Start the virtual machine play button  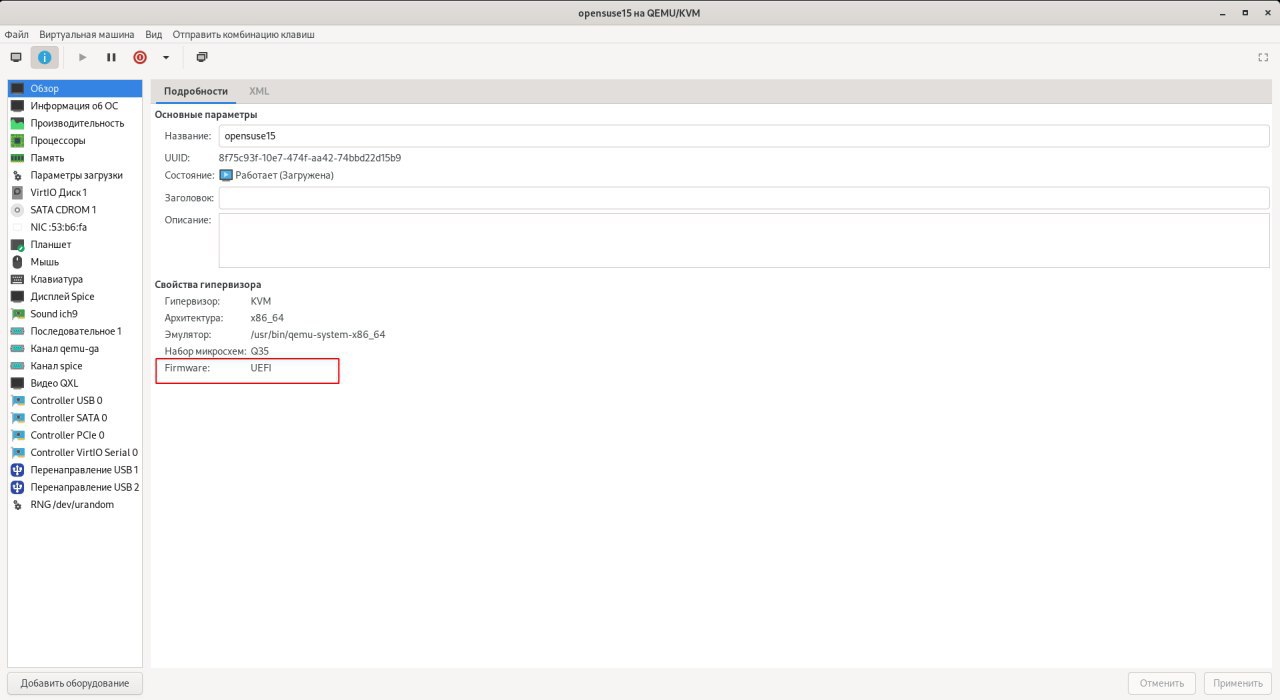(83, 57)
